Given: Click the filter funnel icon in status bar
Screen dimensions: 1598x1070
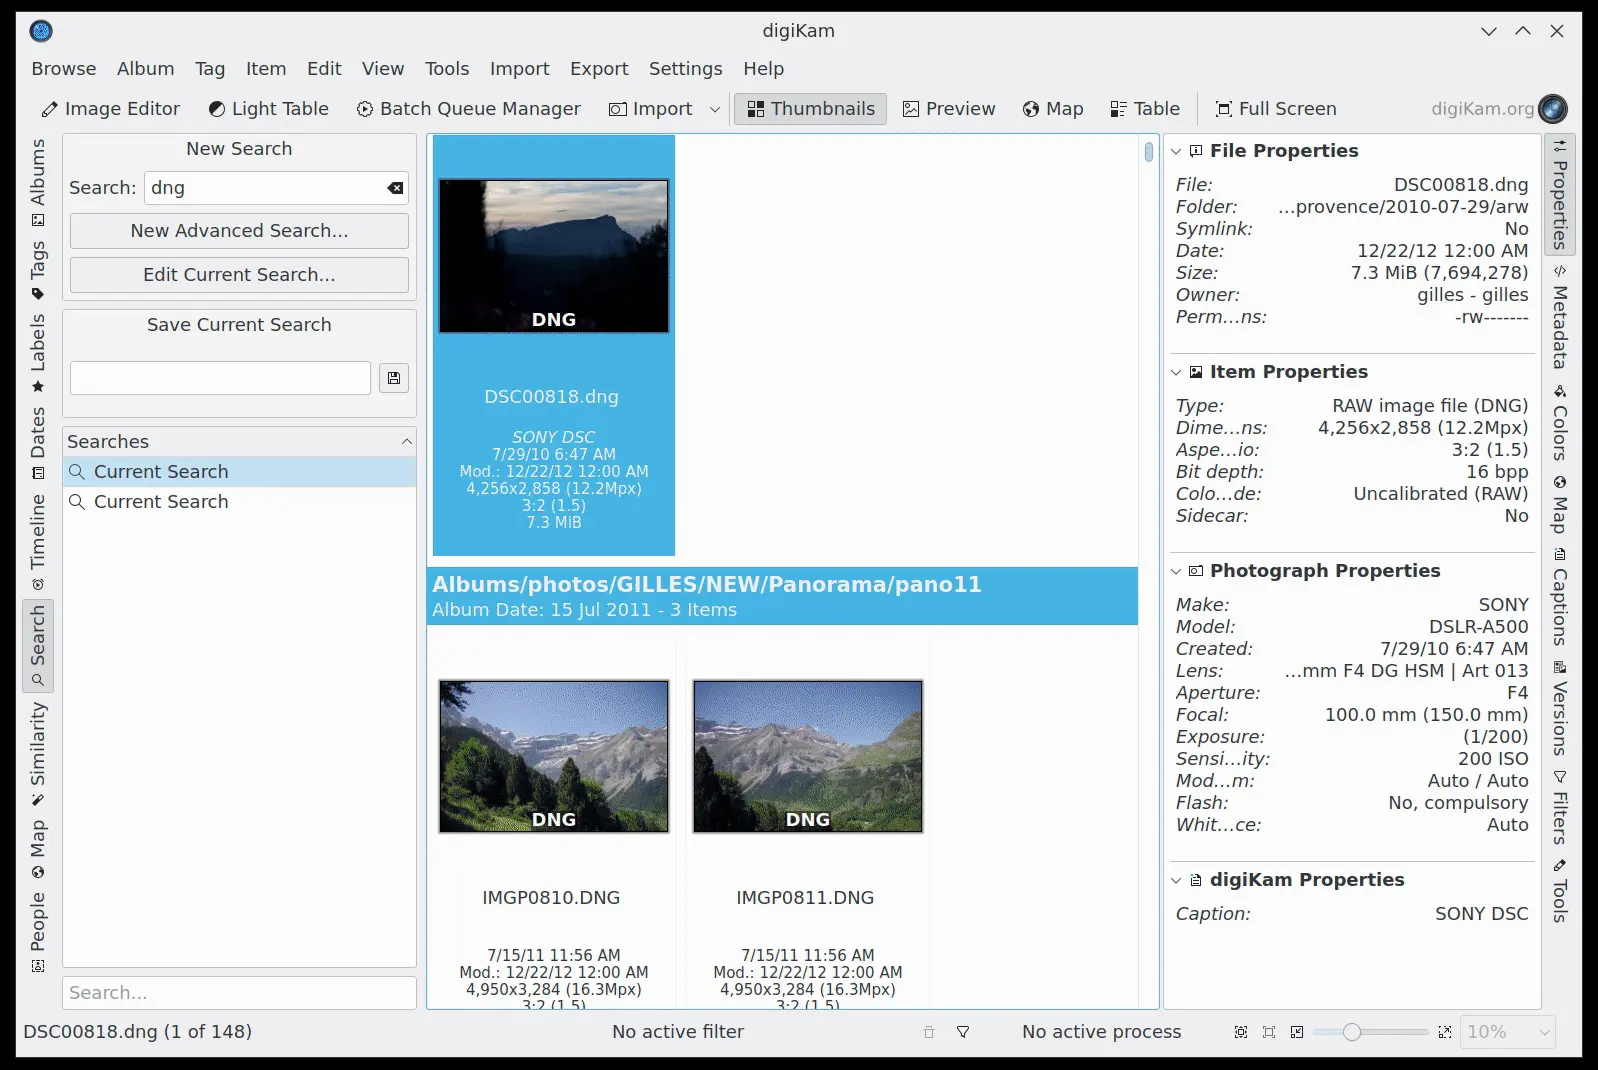Looking at the screenshot, I should click(x=963, y=1032).
